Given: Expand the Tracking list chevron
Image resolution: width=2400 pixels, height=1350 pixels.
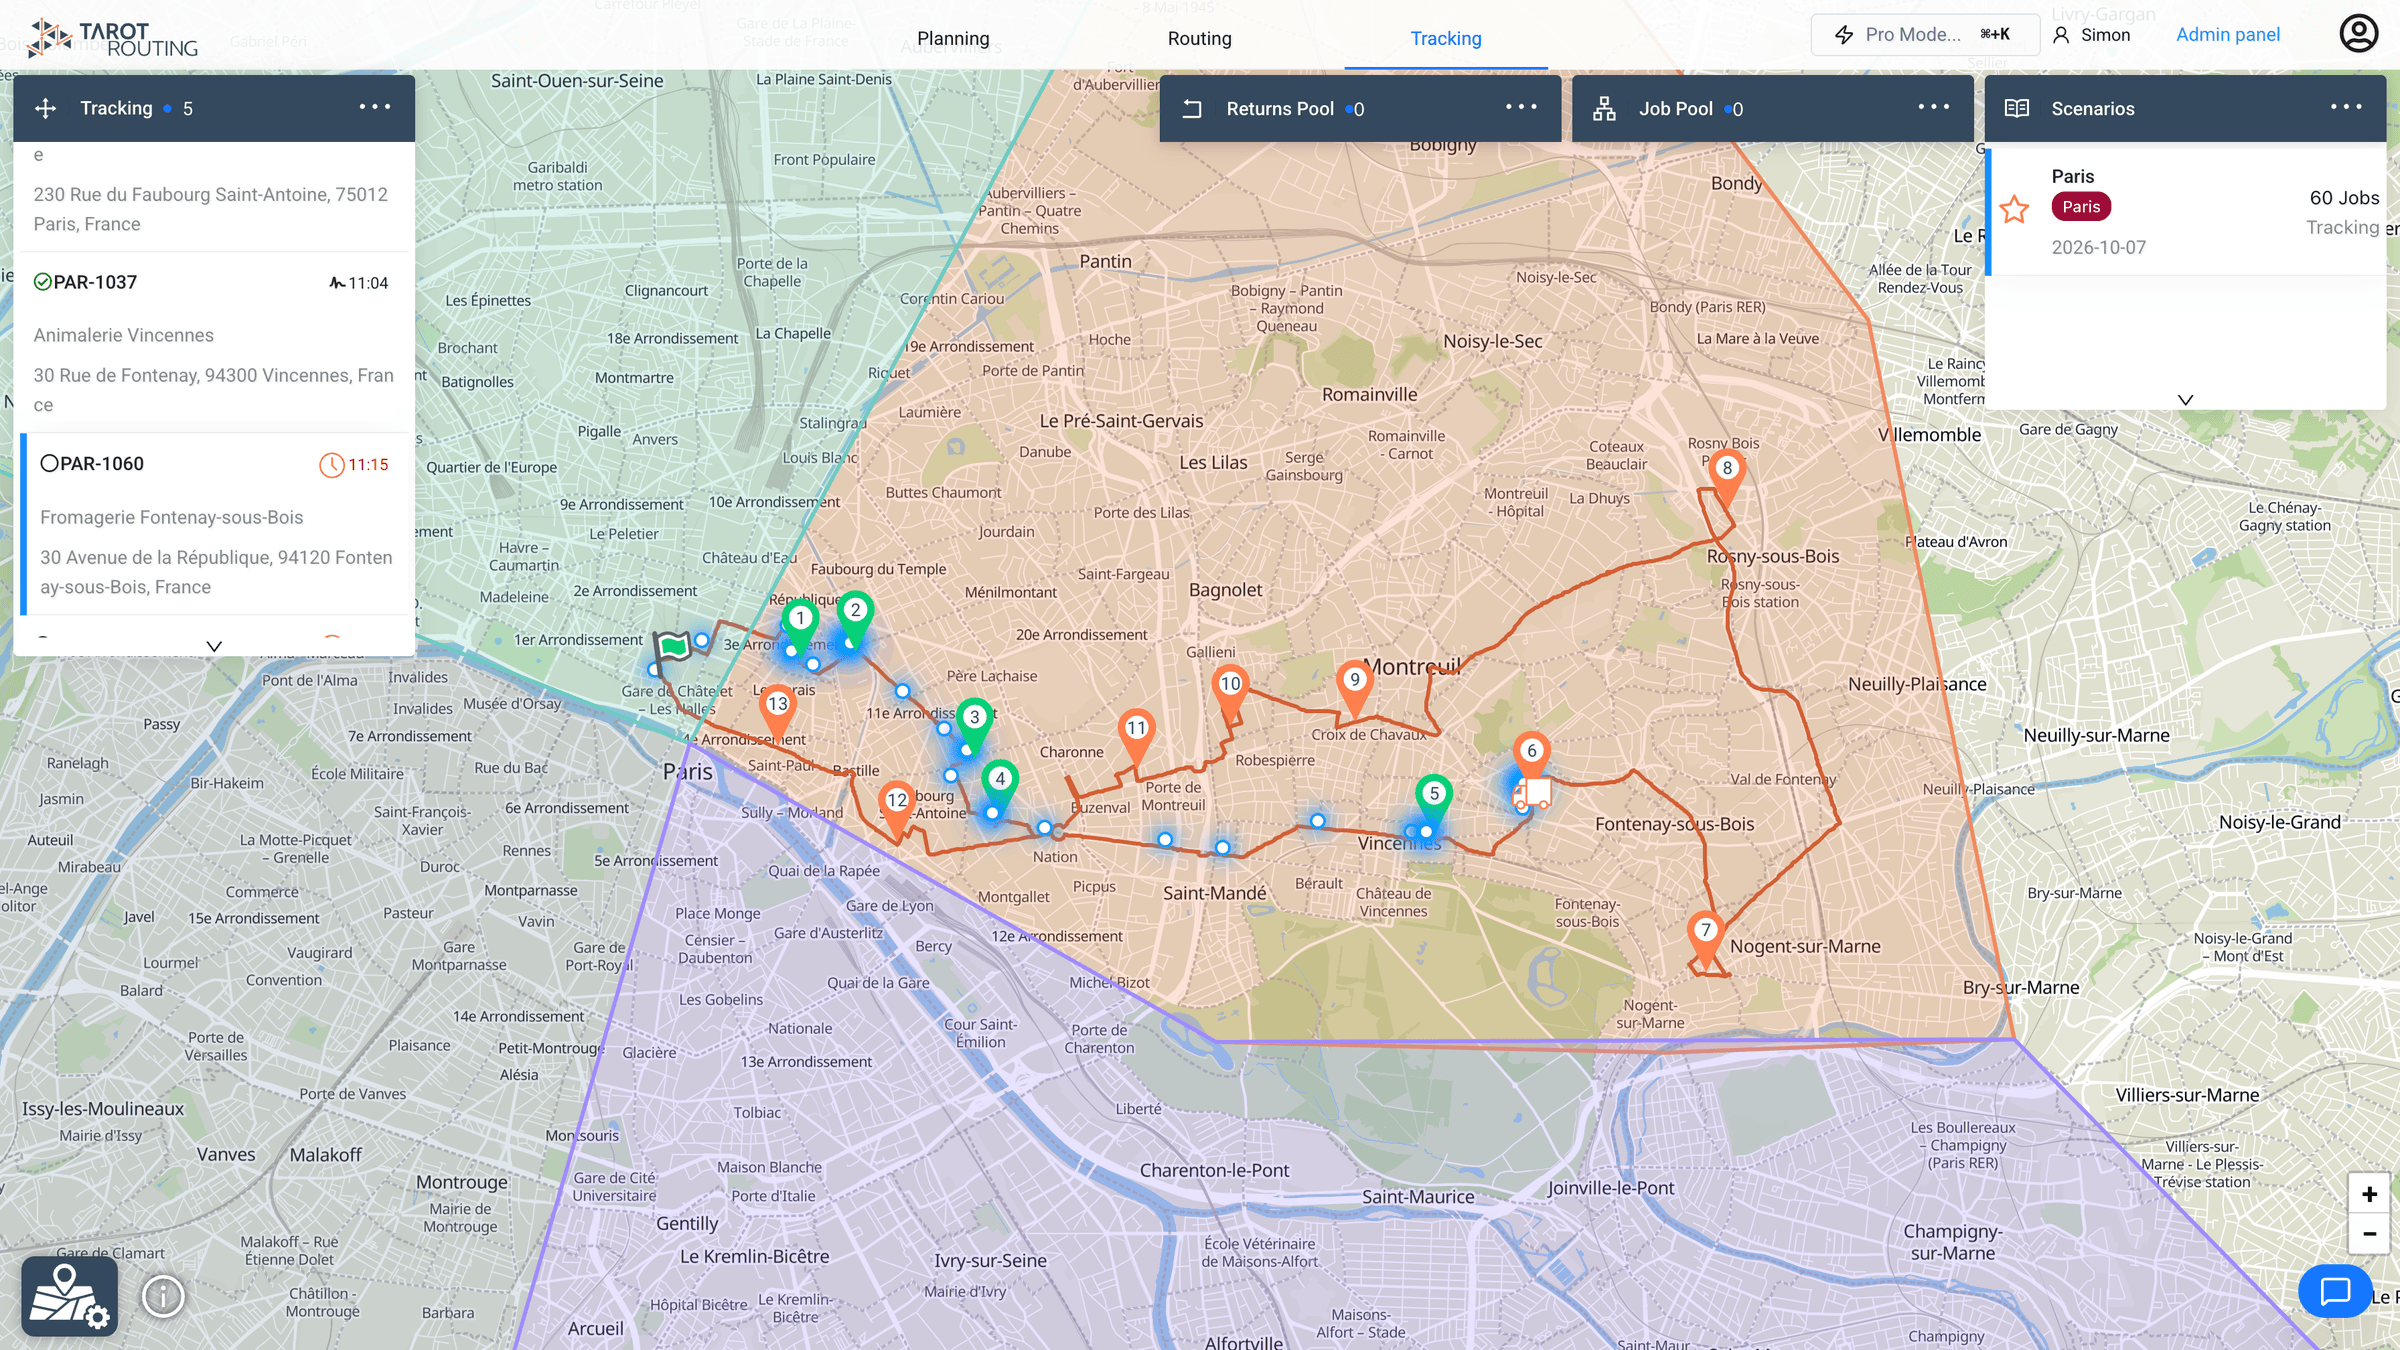Looking at the screenshot, I should click(214, 646).
